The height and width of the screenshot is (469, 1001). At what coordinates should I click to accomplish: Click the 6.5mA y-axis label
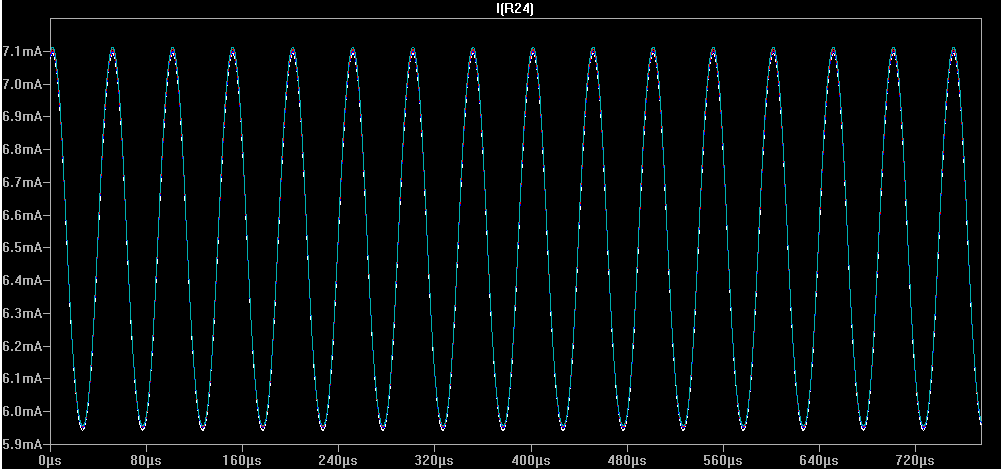tap(20, 248)
